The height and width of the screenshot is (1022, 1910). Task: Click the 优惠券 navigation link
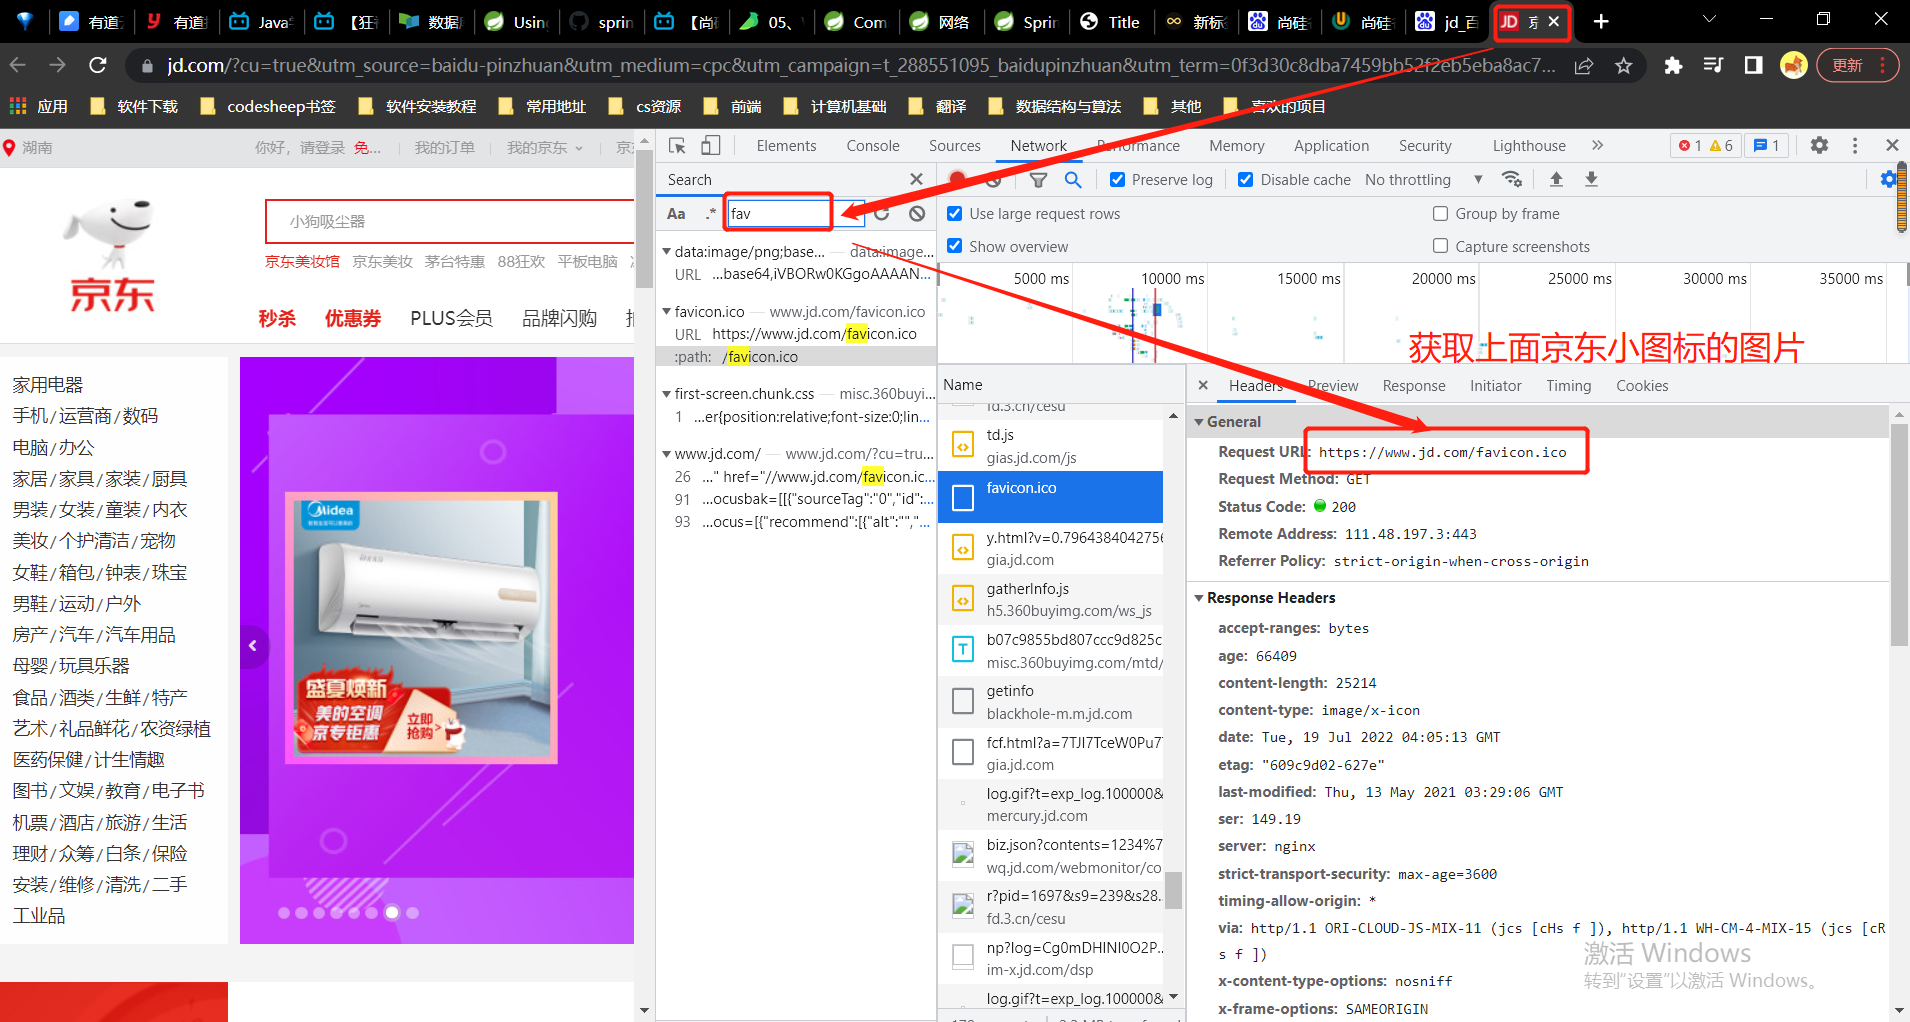click(353, 319)
